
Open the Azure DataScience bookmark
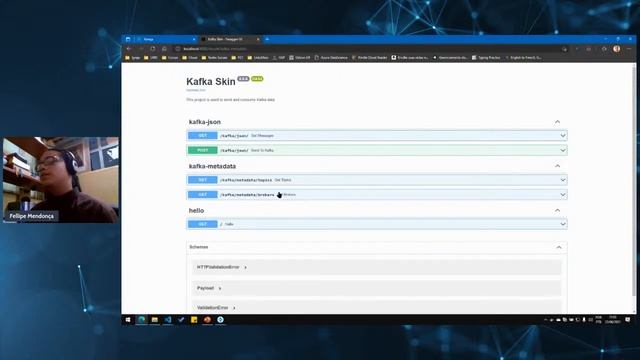pos(331,58)
